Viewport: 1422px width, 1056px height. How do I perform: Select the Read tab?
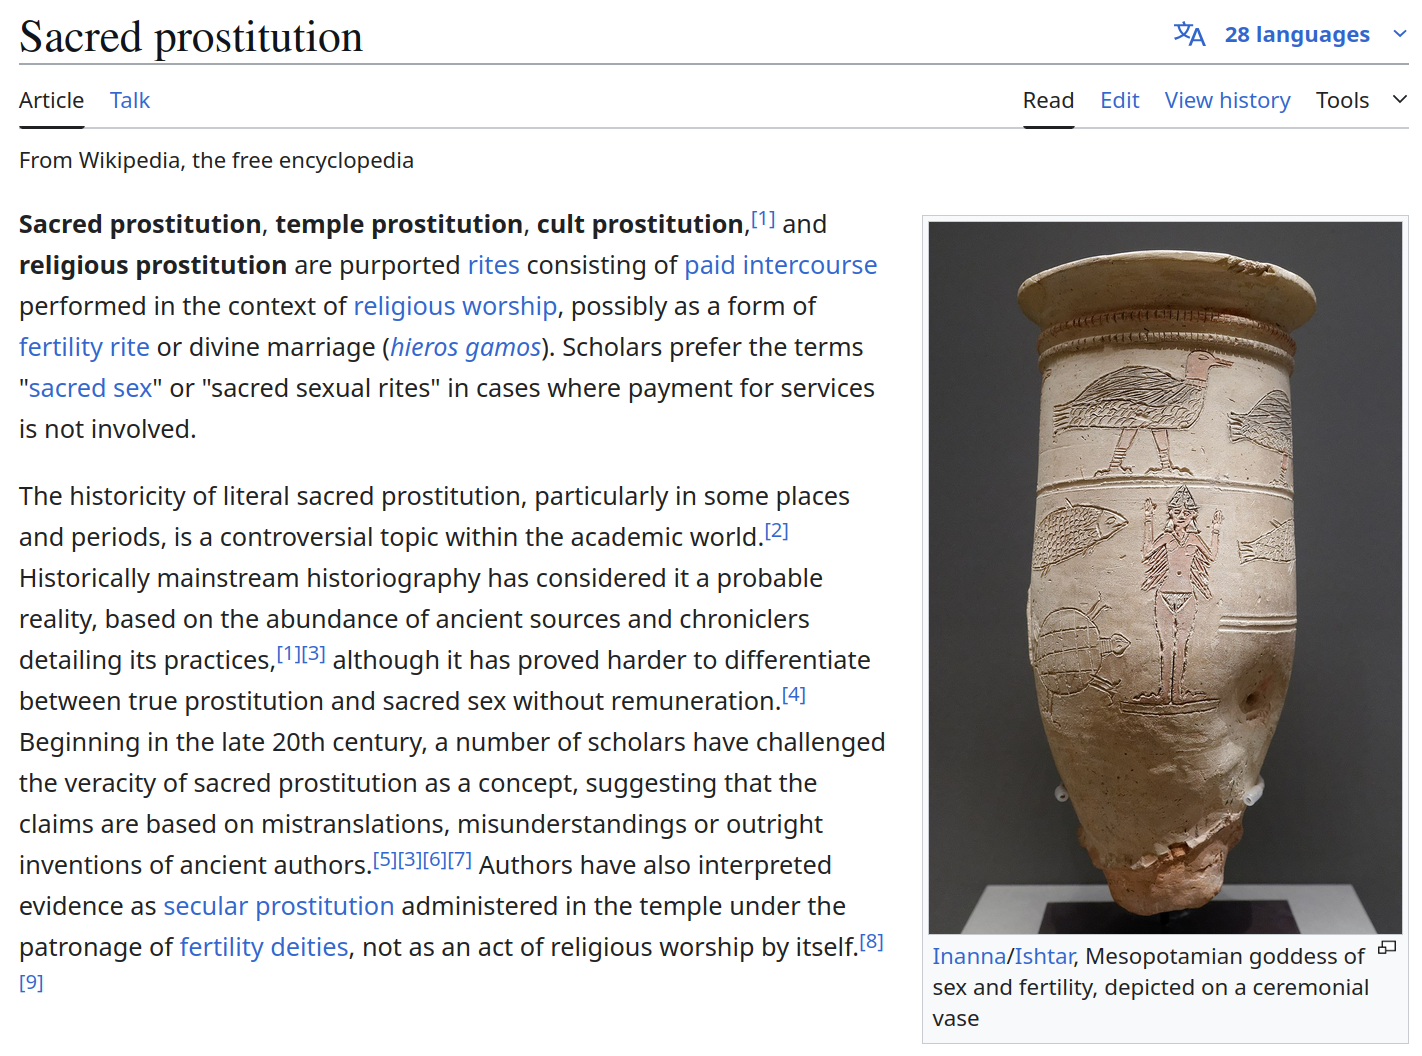coord(1048,100)
